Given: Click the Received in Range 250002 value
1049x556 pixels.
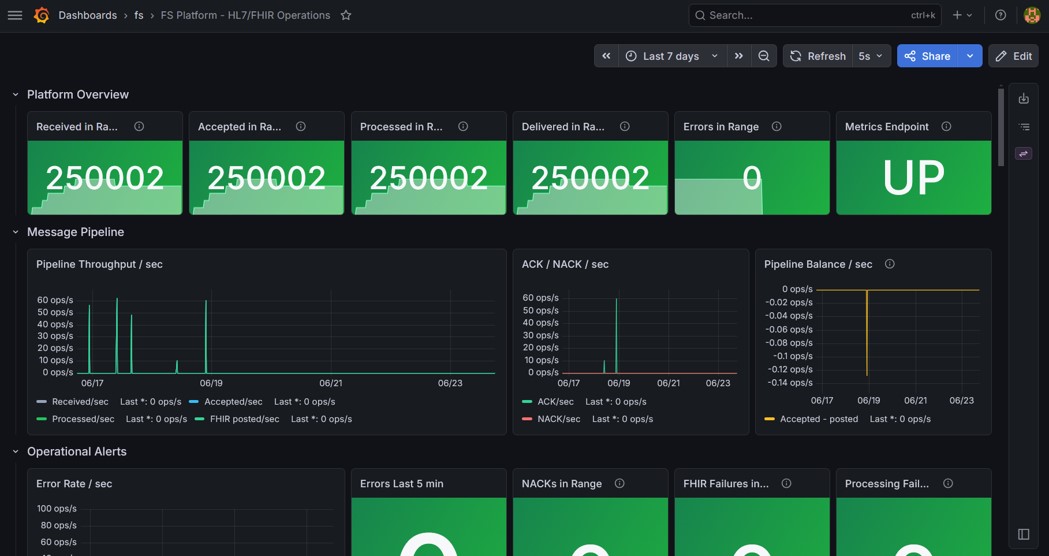Looking at the screenshot, I should (105, 178).
